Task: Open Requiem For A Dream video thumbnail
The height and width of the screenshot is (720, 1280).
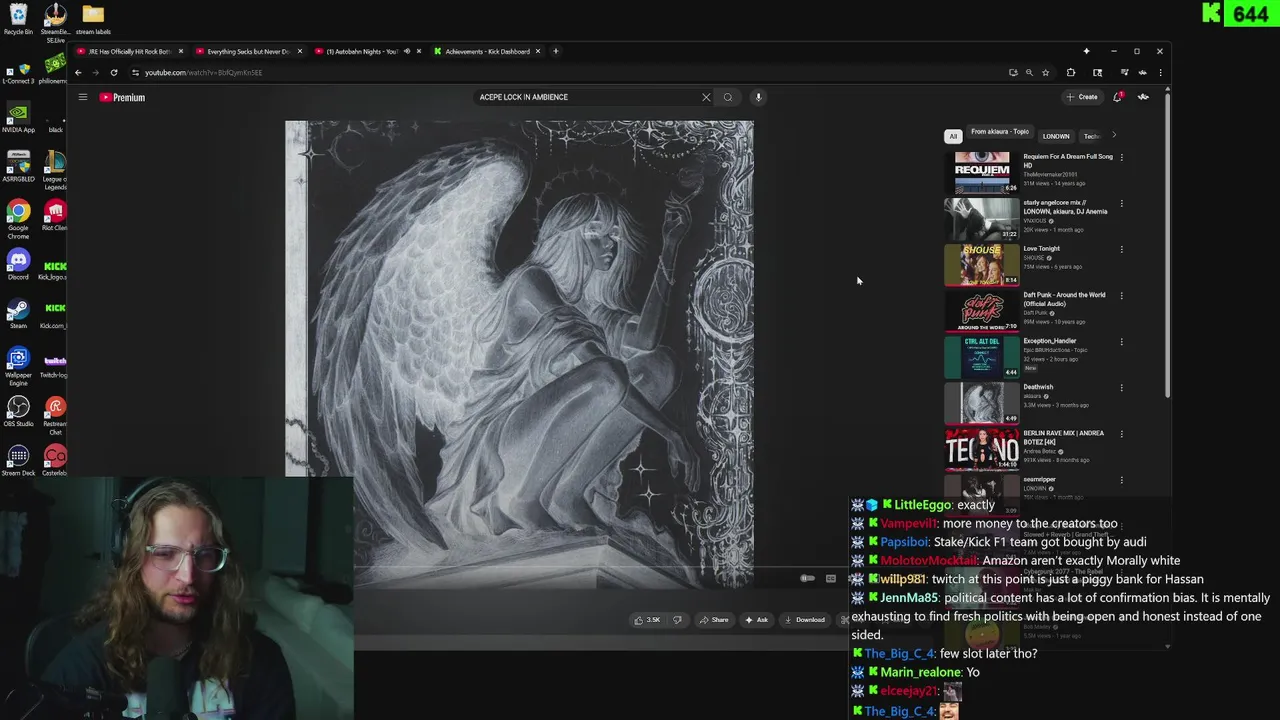Action: click(982, 172)
